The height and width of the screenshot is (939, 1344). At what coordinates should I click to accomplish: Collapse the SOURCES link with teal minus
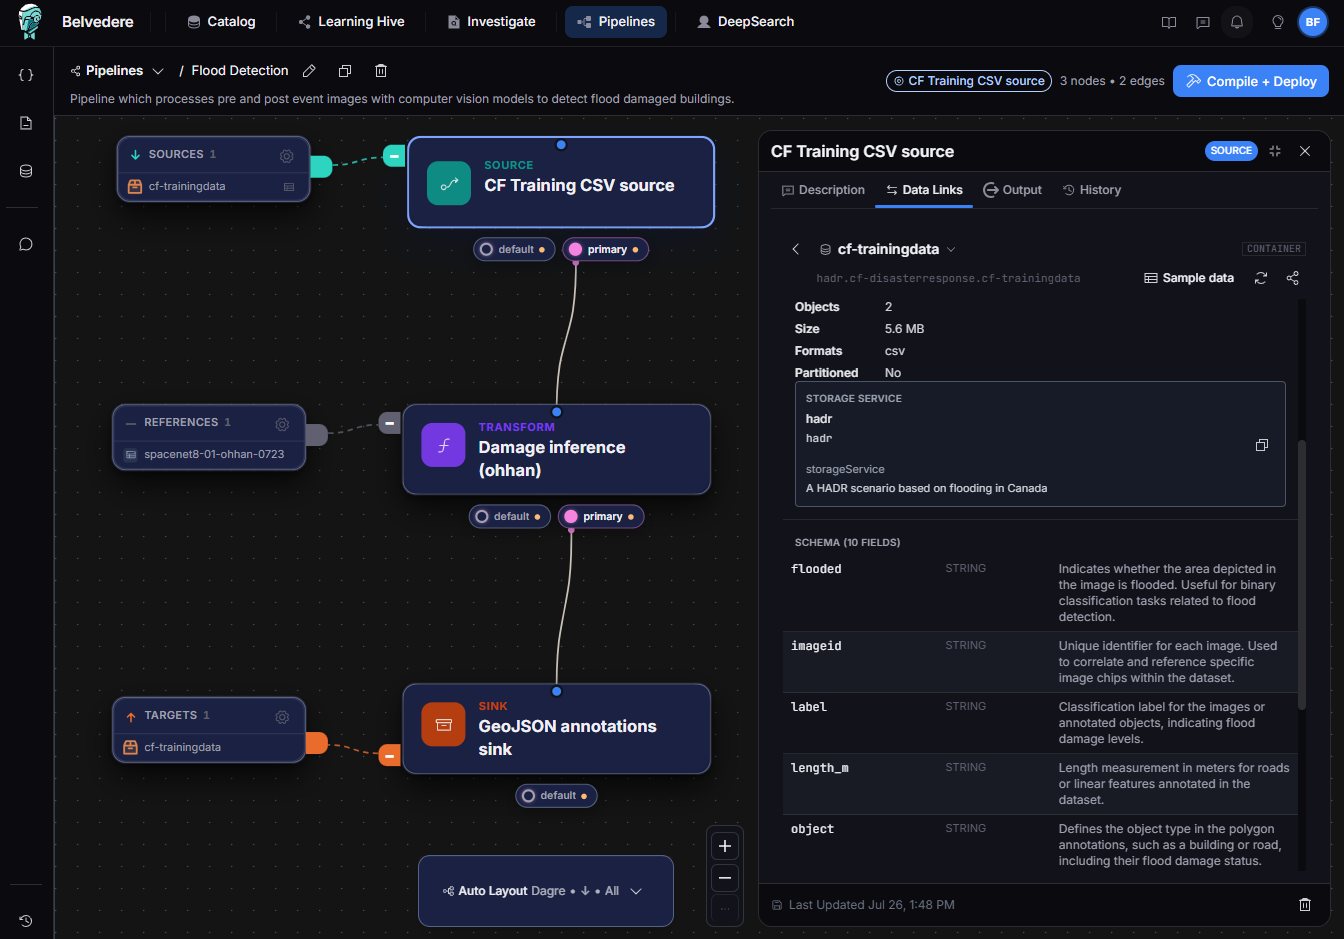(x=394, y=156)
